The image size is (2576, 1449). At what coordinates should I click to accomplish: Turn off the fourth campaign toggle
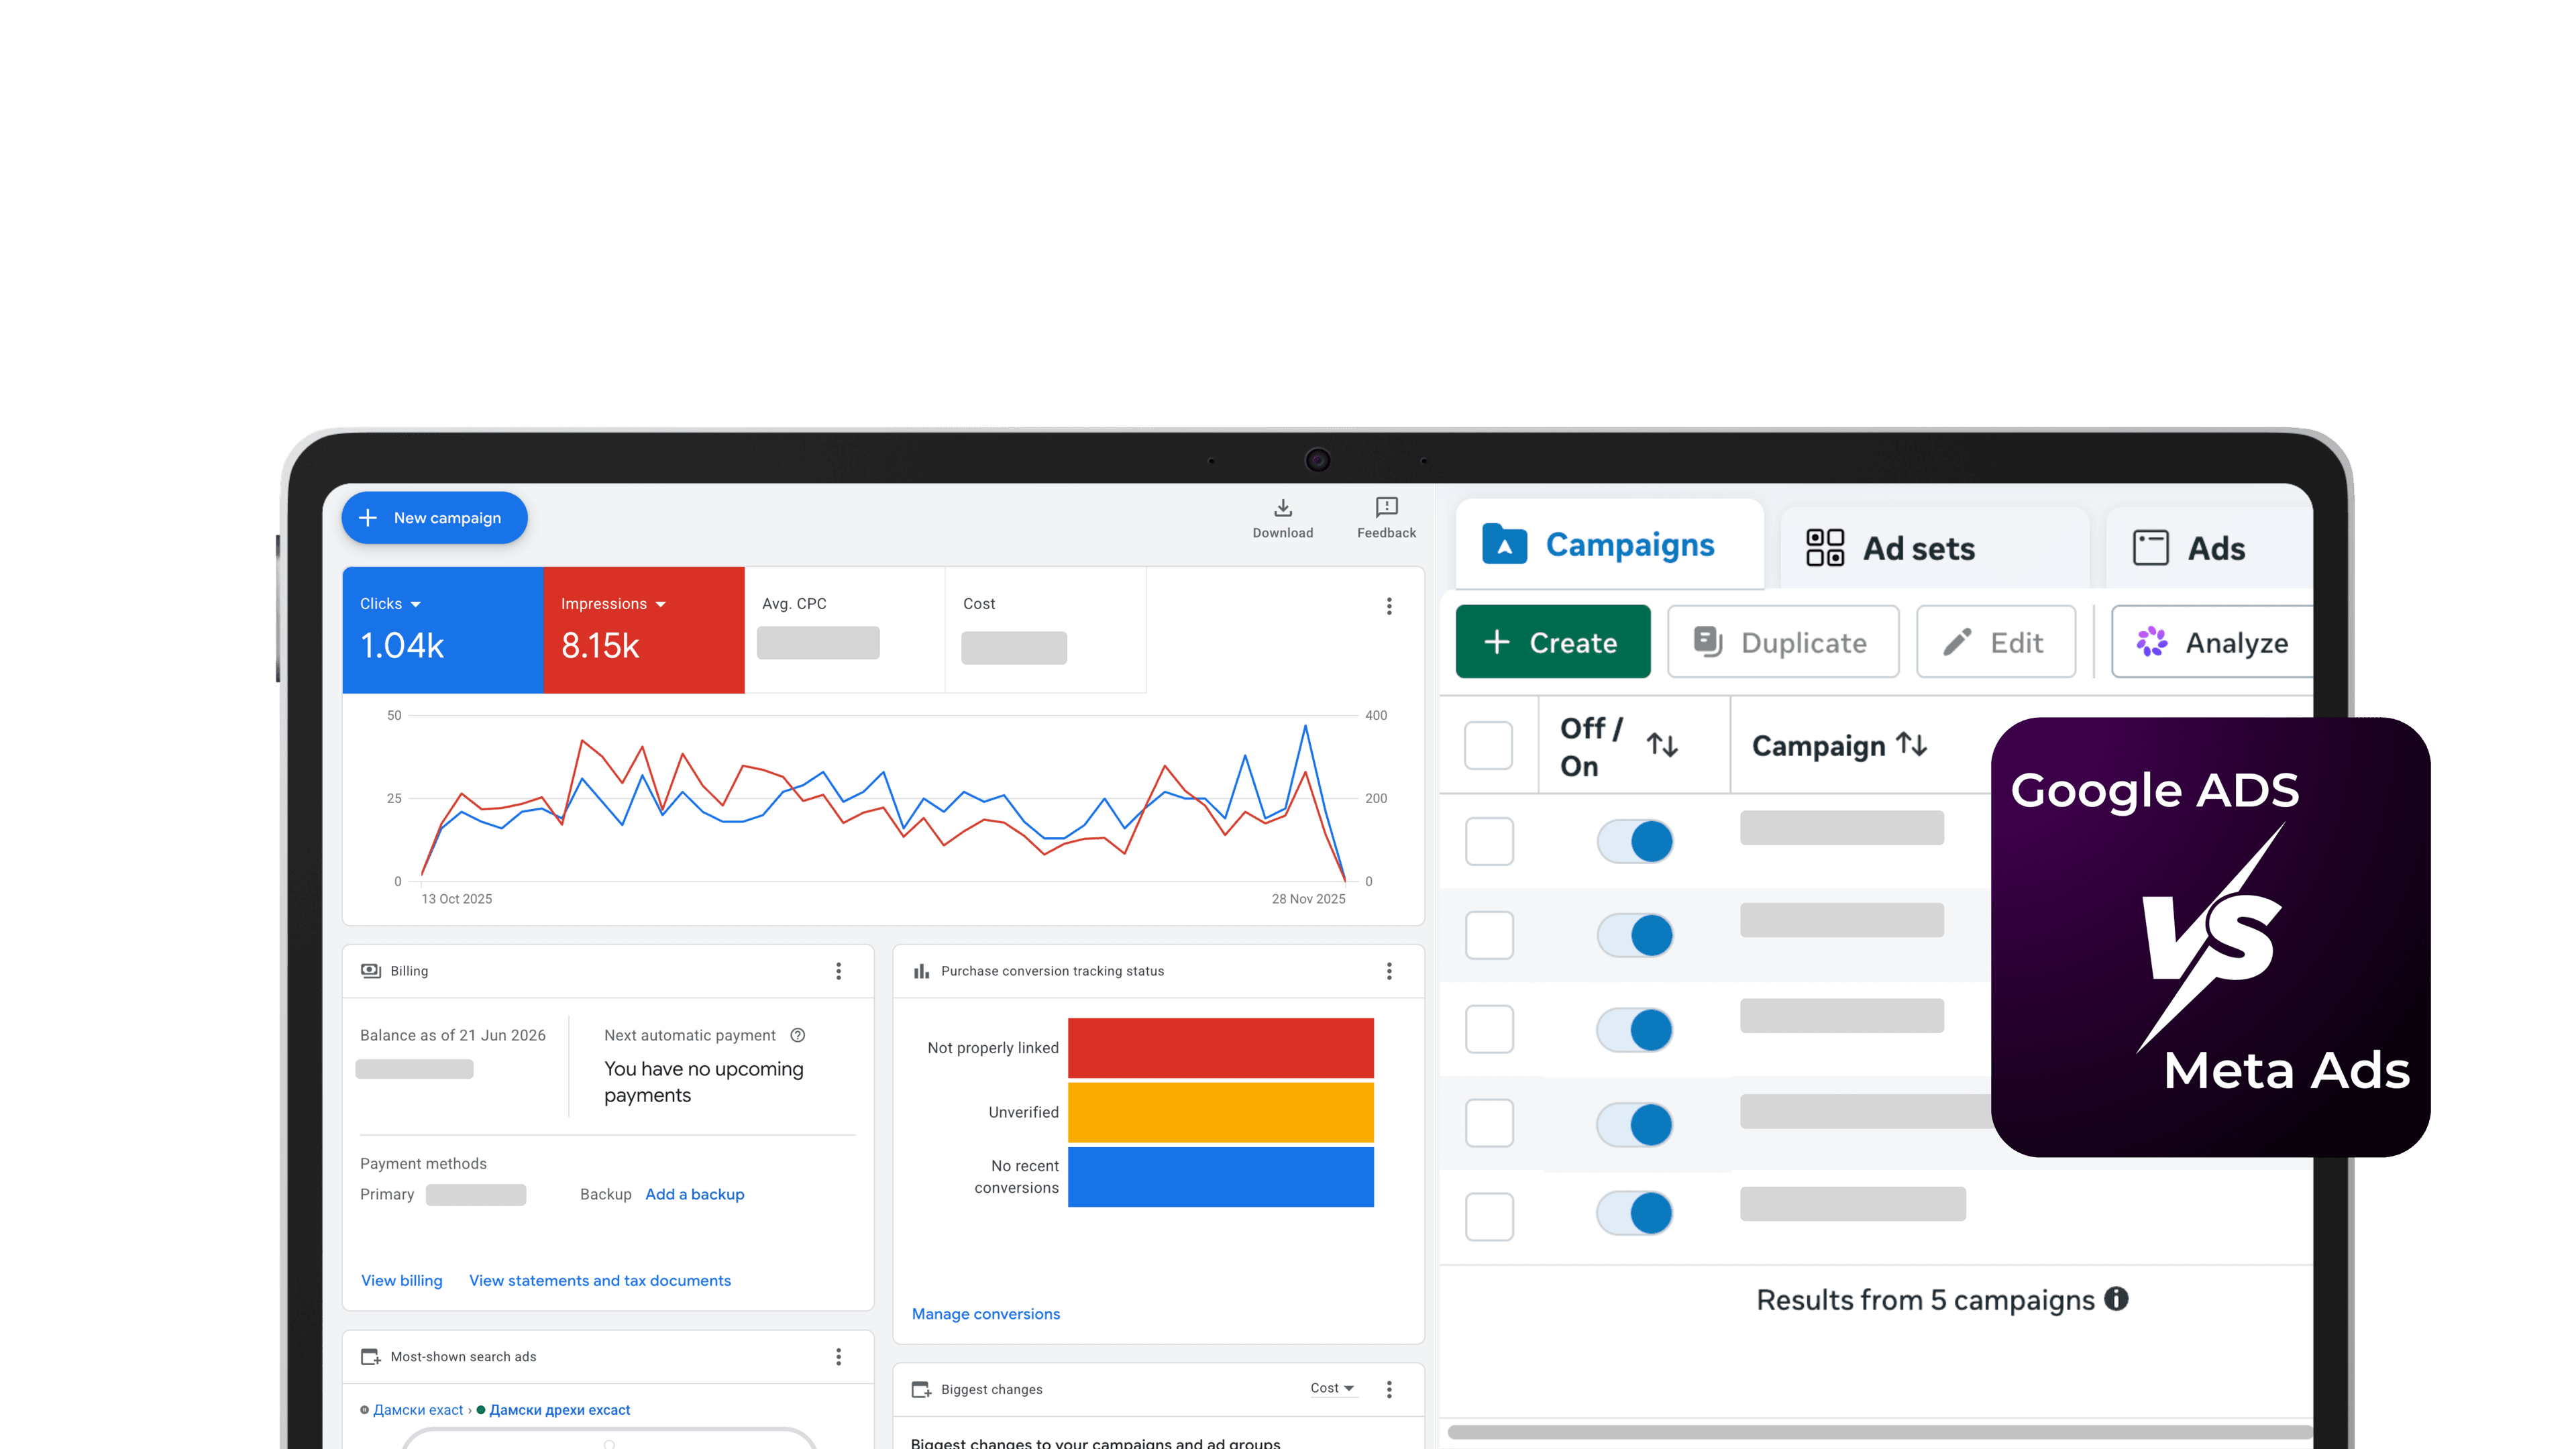(1635, 1124)
